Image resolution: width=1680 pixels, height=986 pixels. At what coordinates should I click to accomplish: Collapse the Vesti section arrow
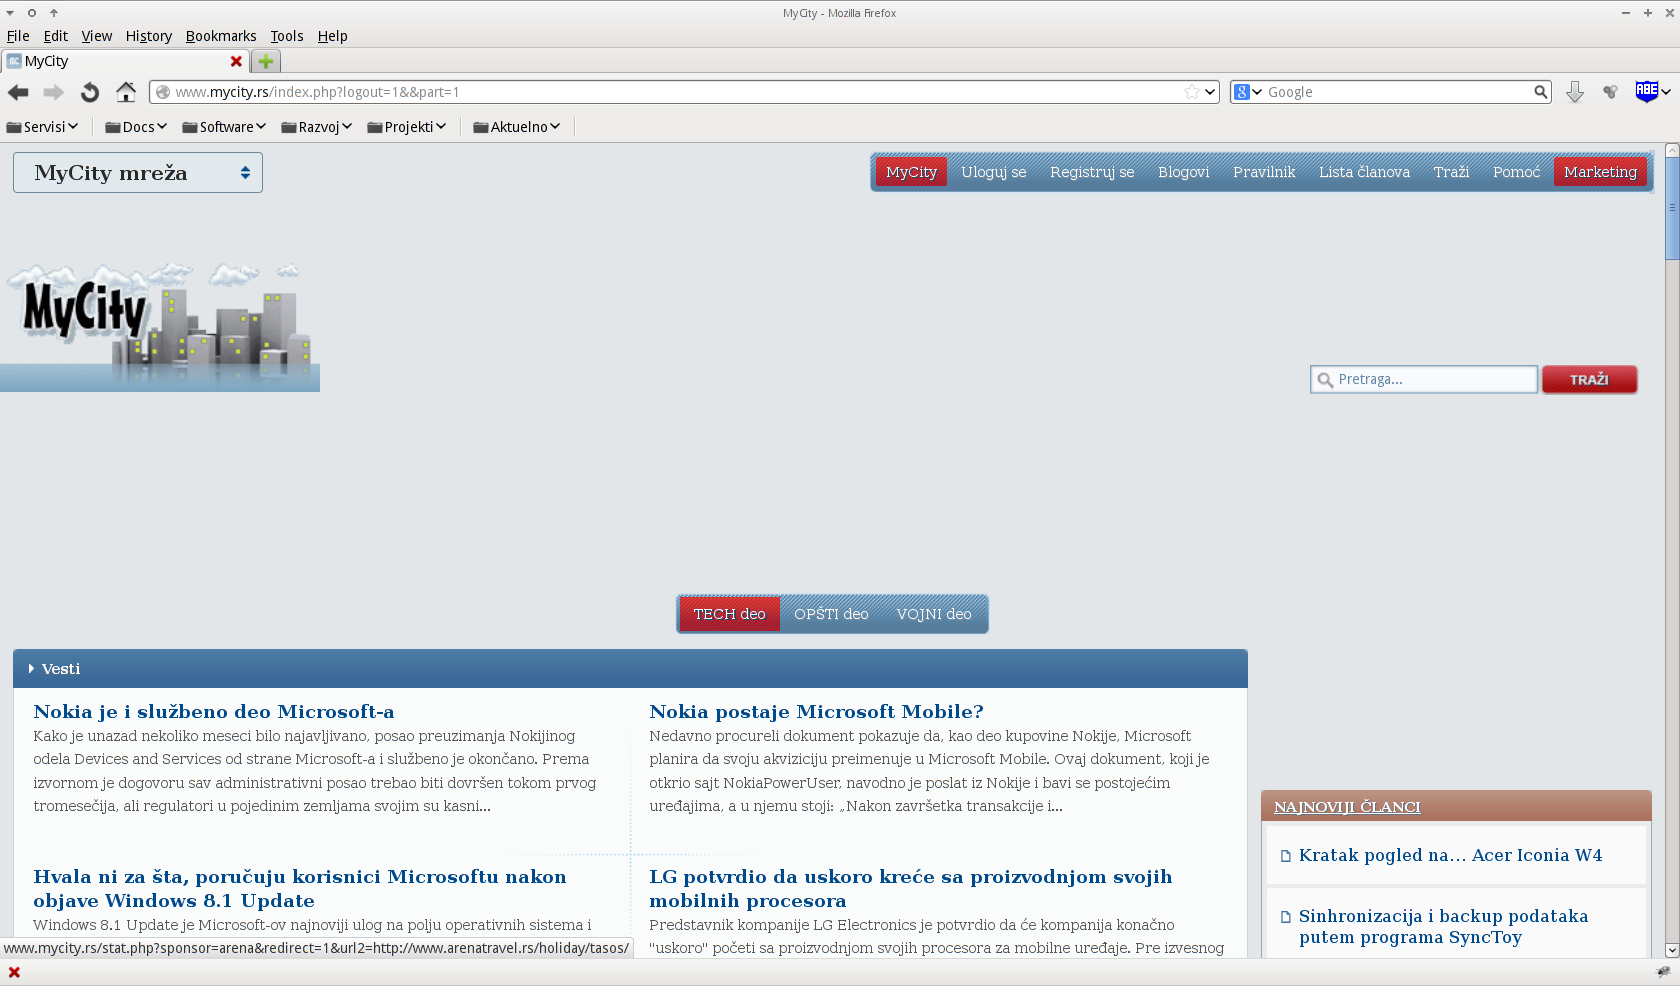pos(32,669)
